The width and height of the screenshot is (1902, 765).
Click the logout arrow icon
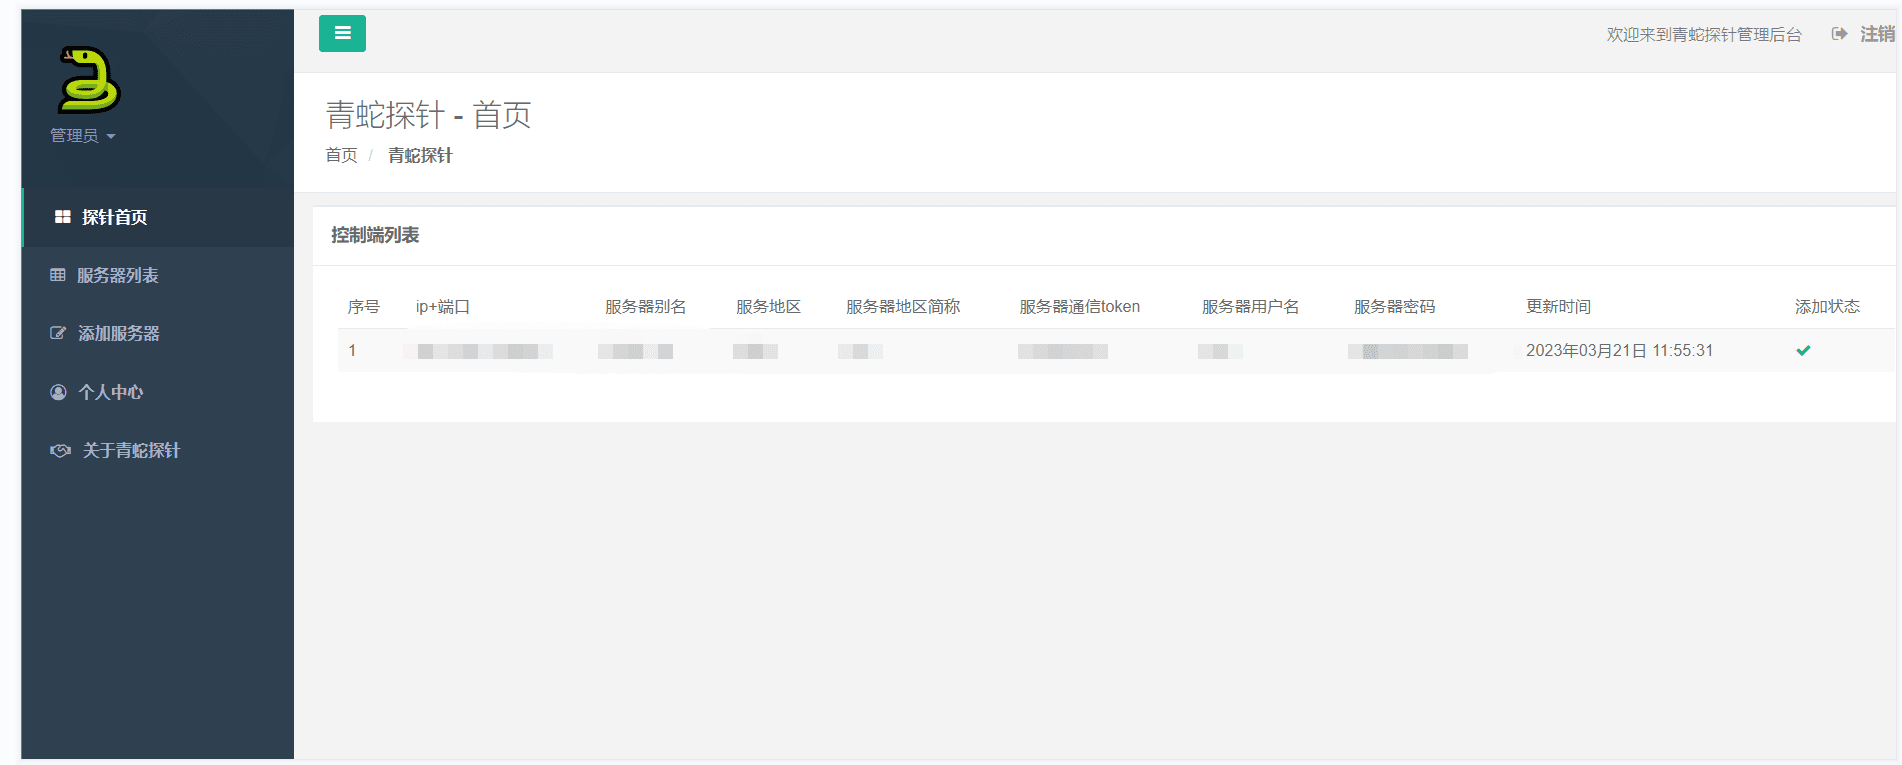coord(1839,34)
